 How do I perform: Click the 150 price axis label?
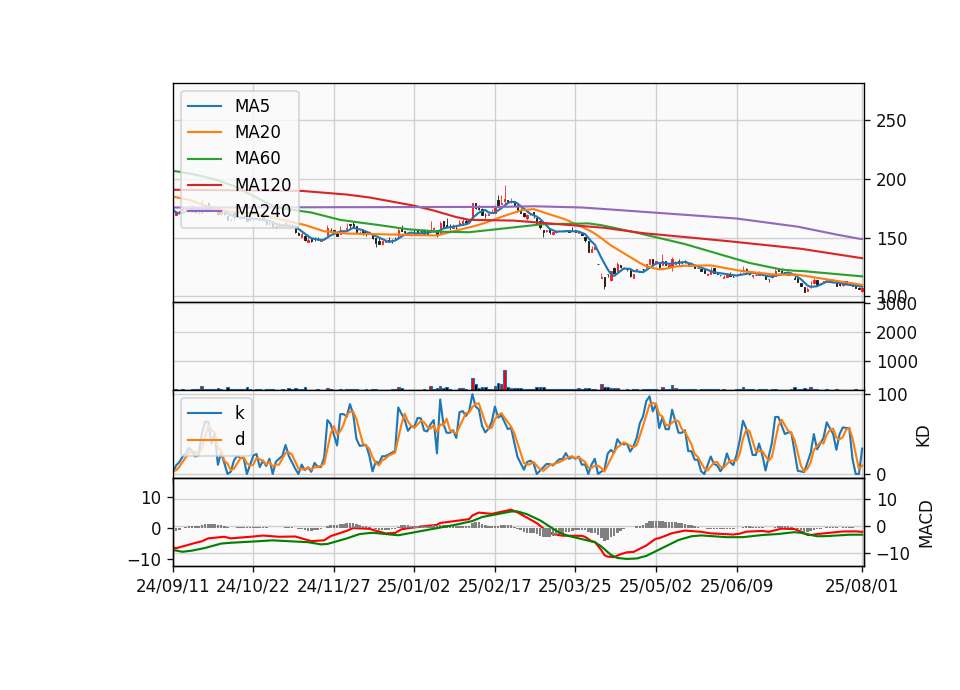[x=891, y=239]
